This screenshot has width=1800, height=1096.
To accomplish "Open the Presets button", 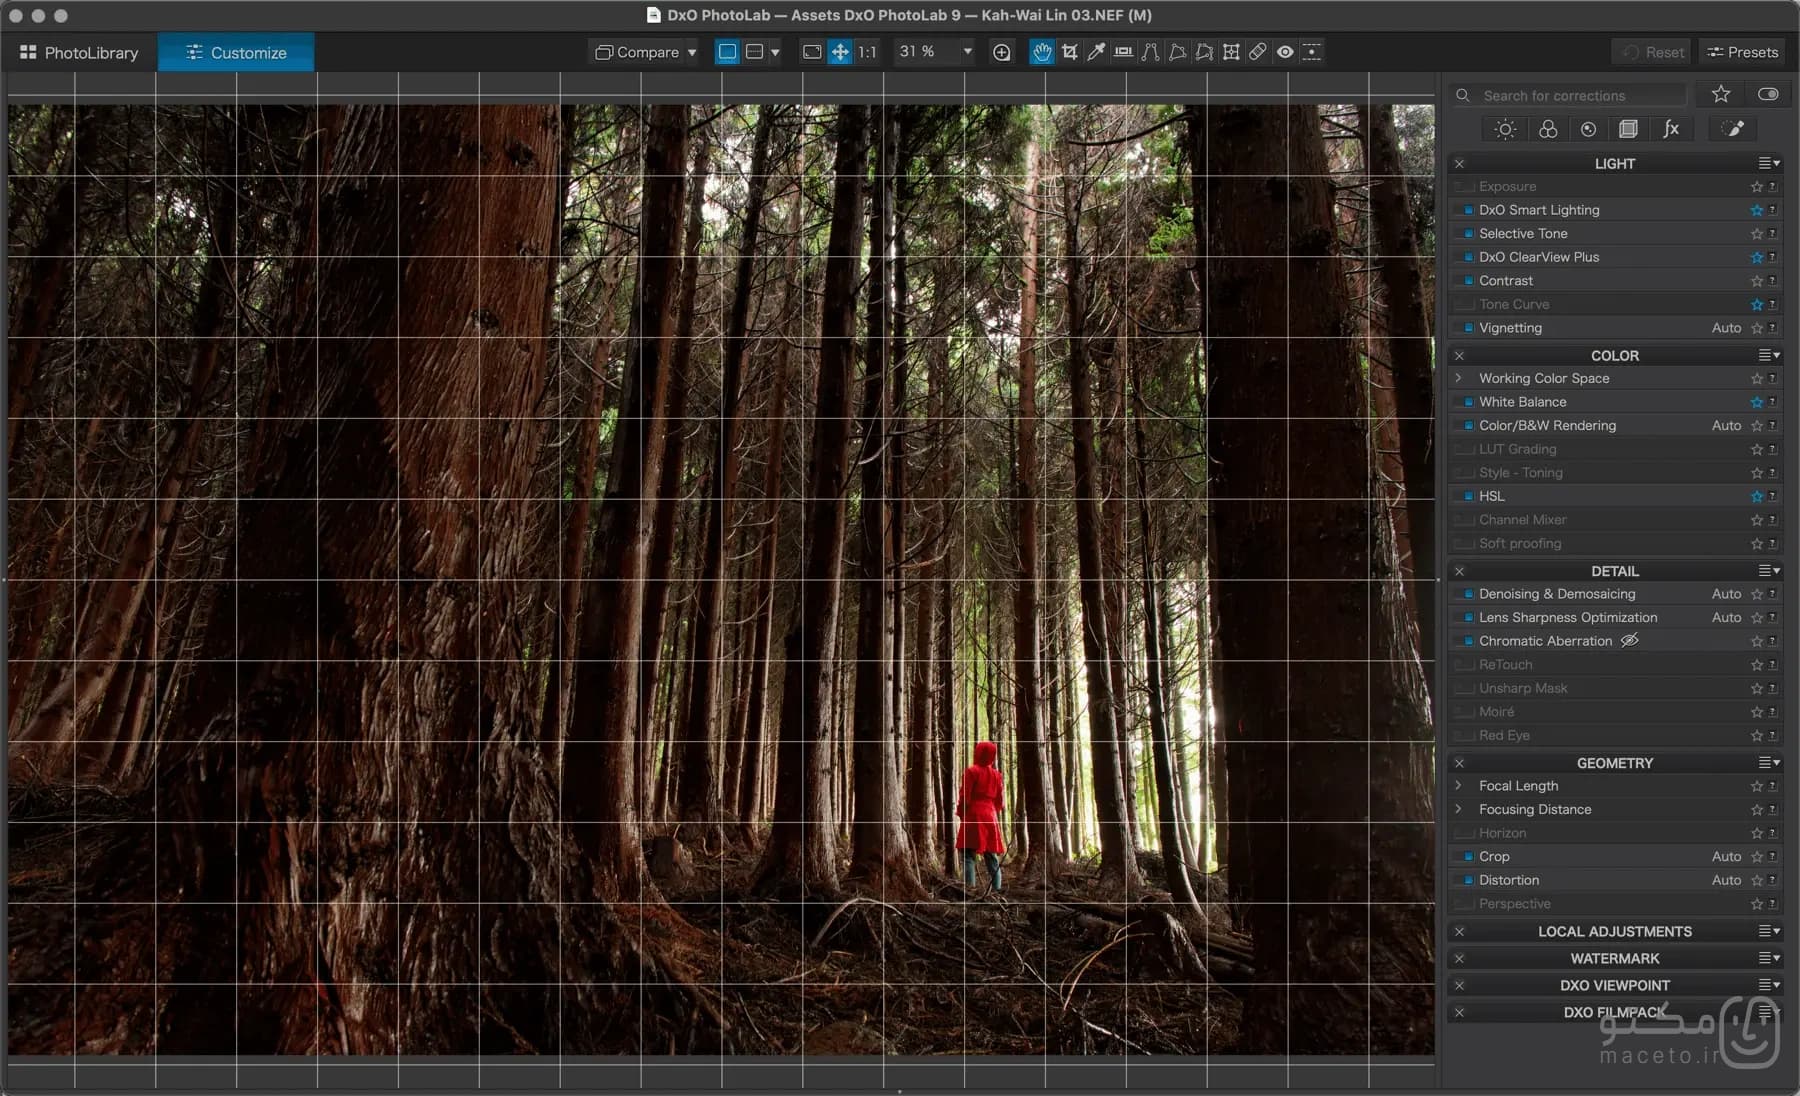I will pos(1742,52).
